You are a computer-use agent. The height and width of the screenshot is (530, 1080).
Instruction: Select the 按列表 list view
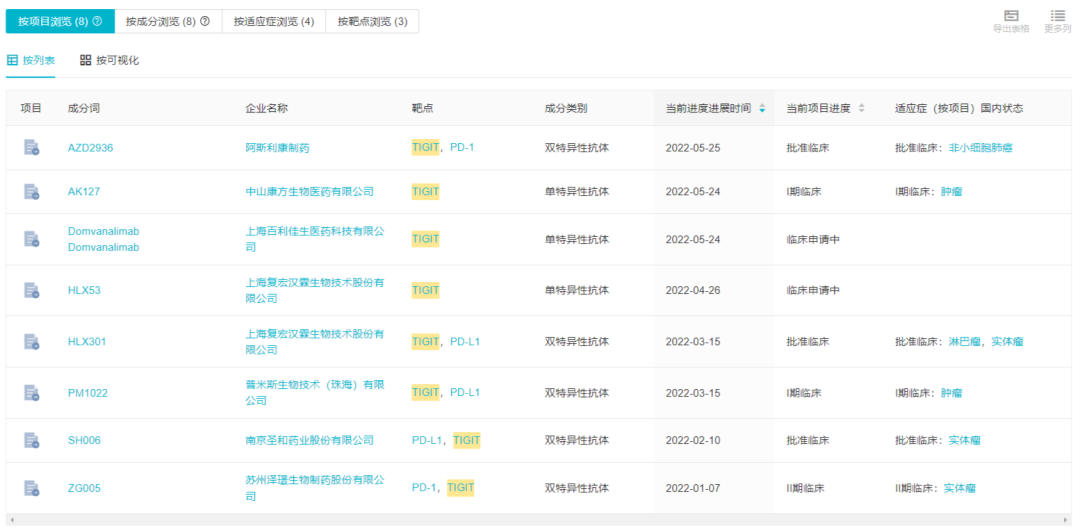31,61
